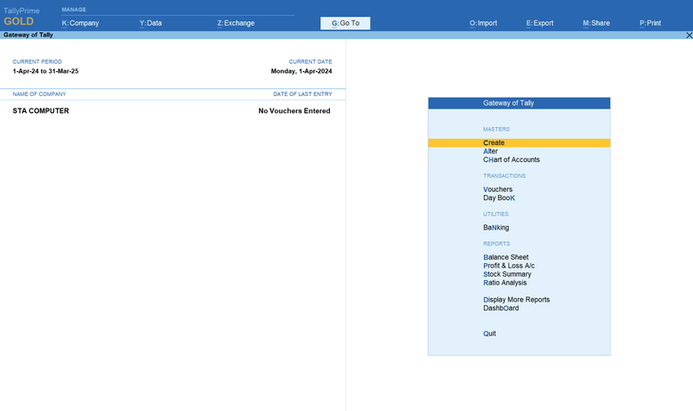Screen dimensions: 693x411
Task: Select Create under Masters
Action: coord(519,143)
